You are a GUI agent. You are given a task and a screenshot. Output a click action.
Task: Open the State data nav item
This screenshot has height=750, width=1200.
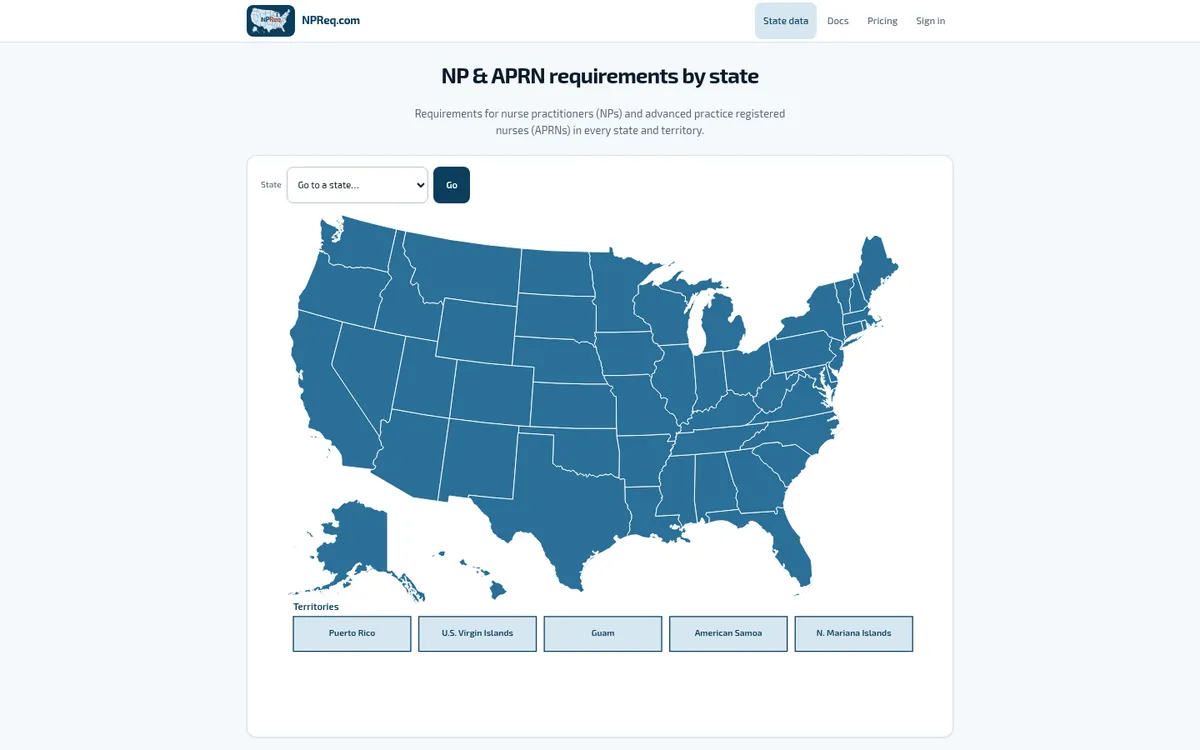(786, 21)
